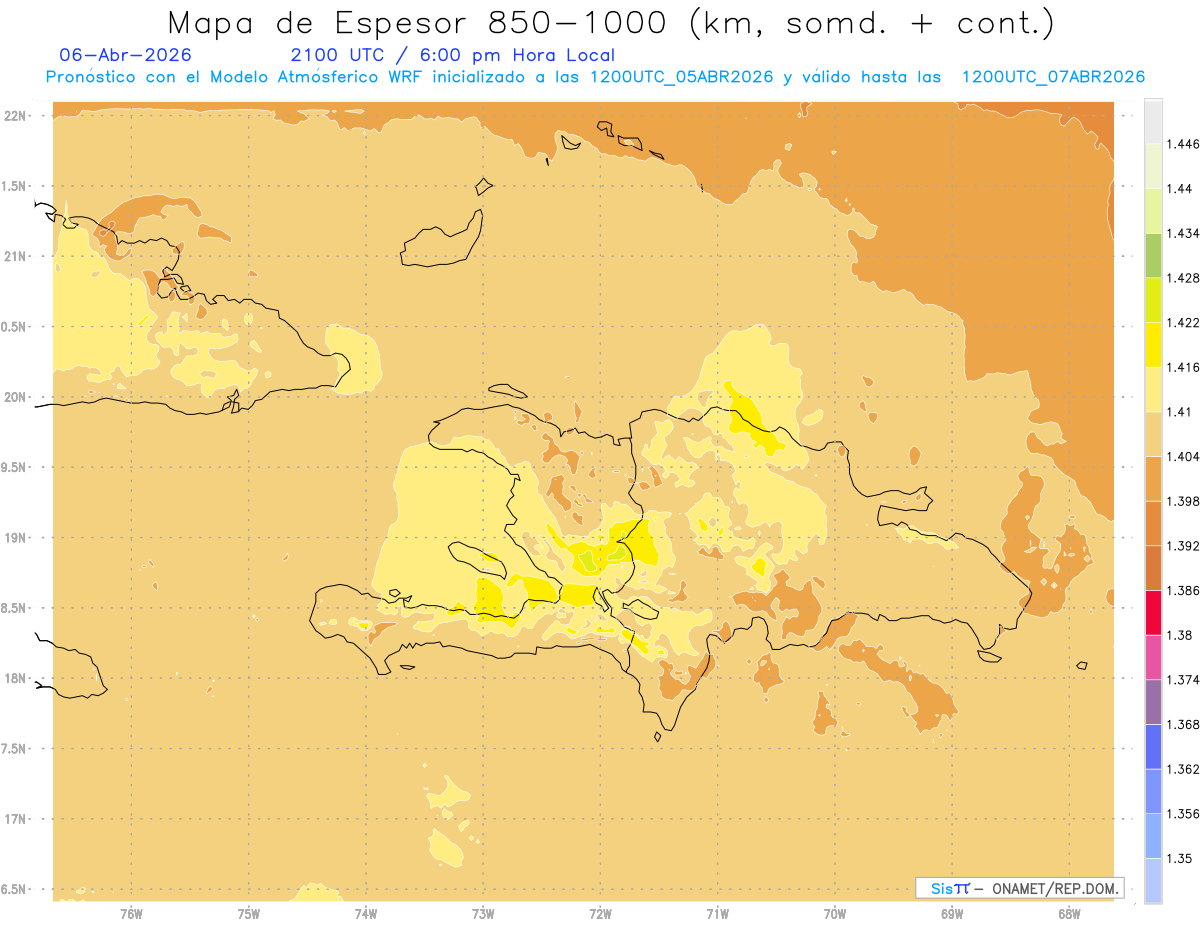
Task: Click the 18N latitude axis label
Action: [x=16, y=679]
